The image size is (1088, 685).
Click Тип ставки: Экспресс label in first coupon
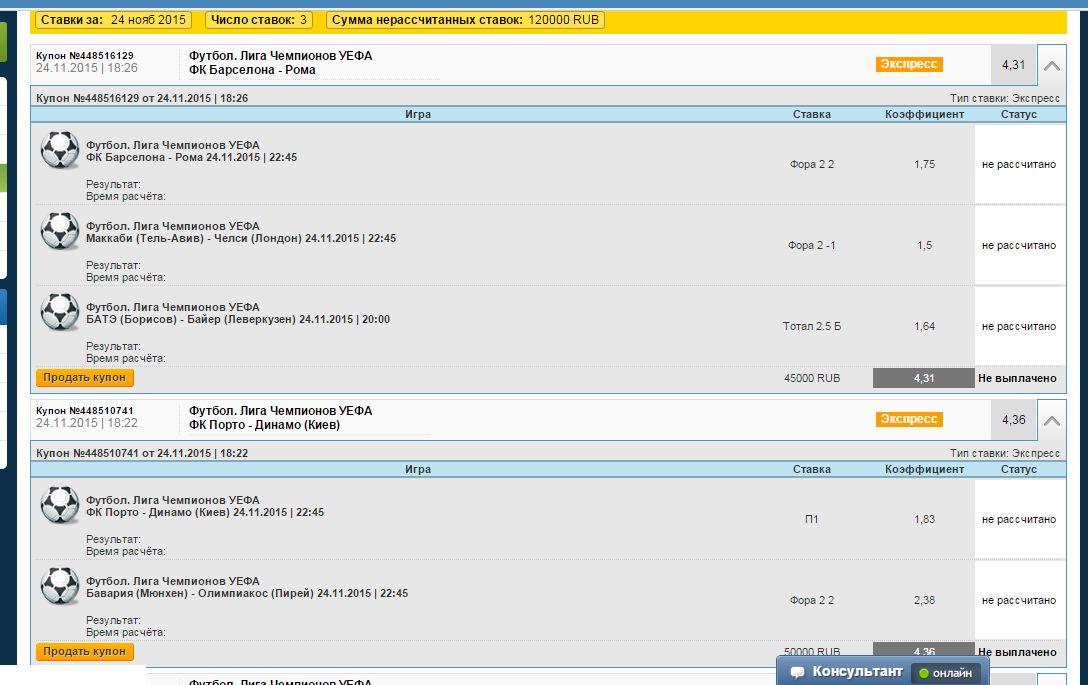pyautogui.click(x=1005, y=99)
